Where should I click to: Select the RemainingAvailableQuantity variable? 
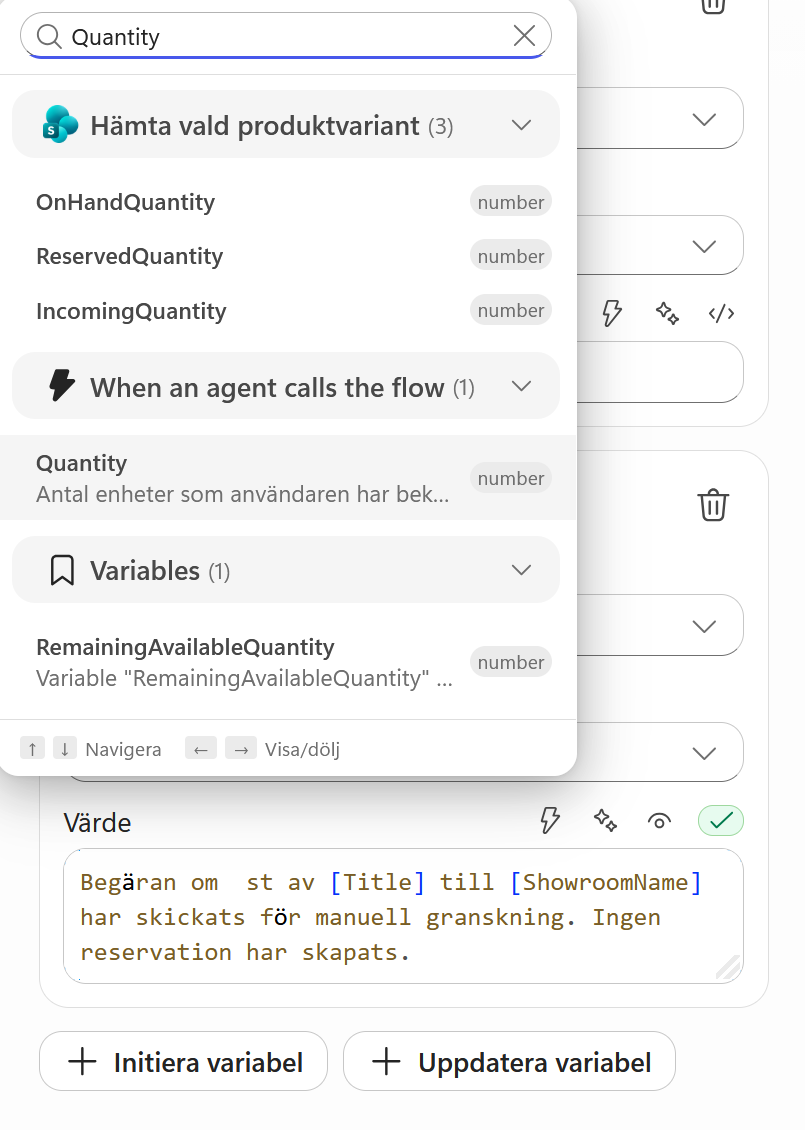(x=288, y=662)
